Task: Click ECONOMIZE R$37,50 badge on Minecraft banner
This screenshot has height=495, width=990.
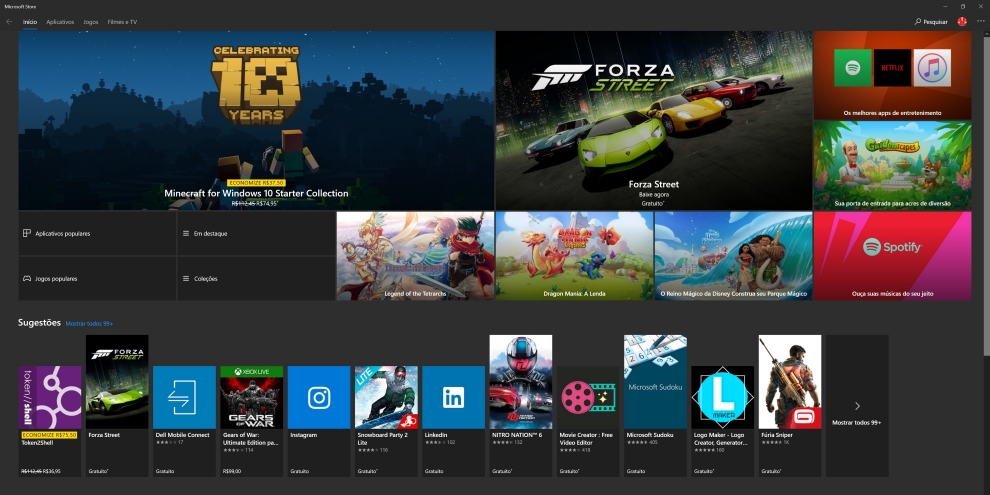Action: tap(256, 182)
